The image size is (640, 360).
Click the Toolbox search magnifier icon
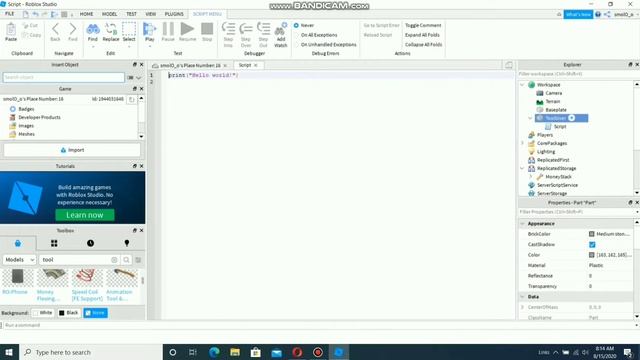pos(127,260)
